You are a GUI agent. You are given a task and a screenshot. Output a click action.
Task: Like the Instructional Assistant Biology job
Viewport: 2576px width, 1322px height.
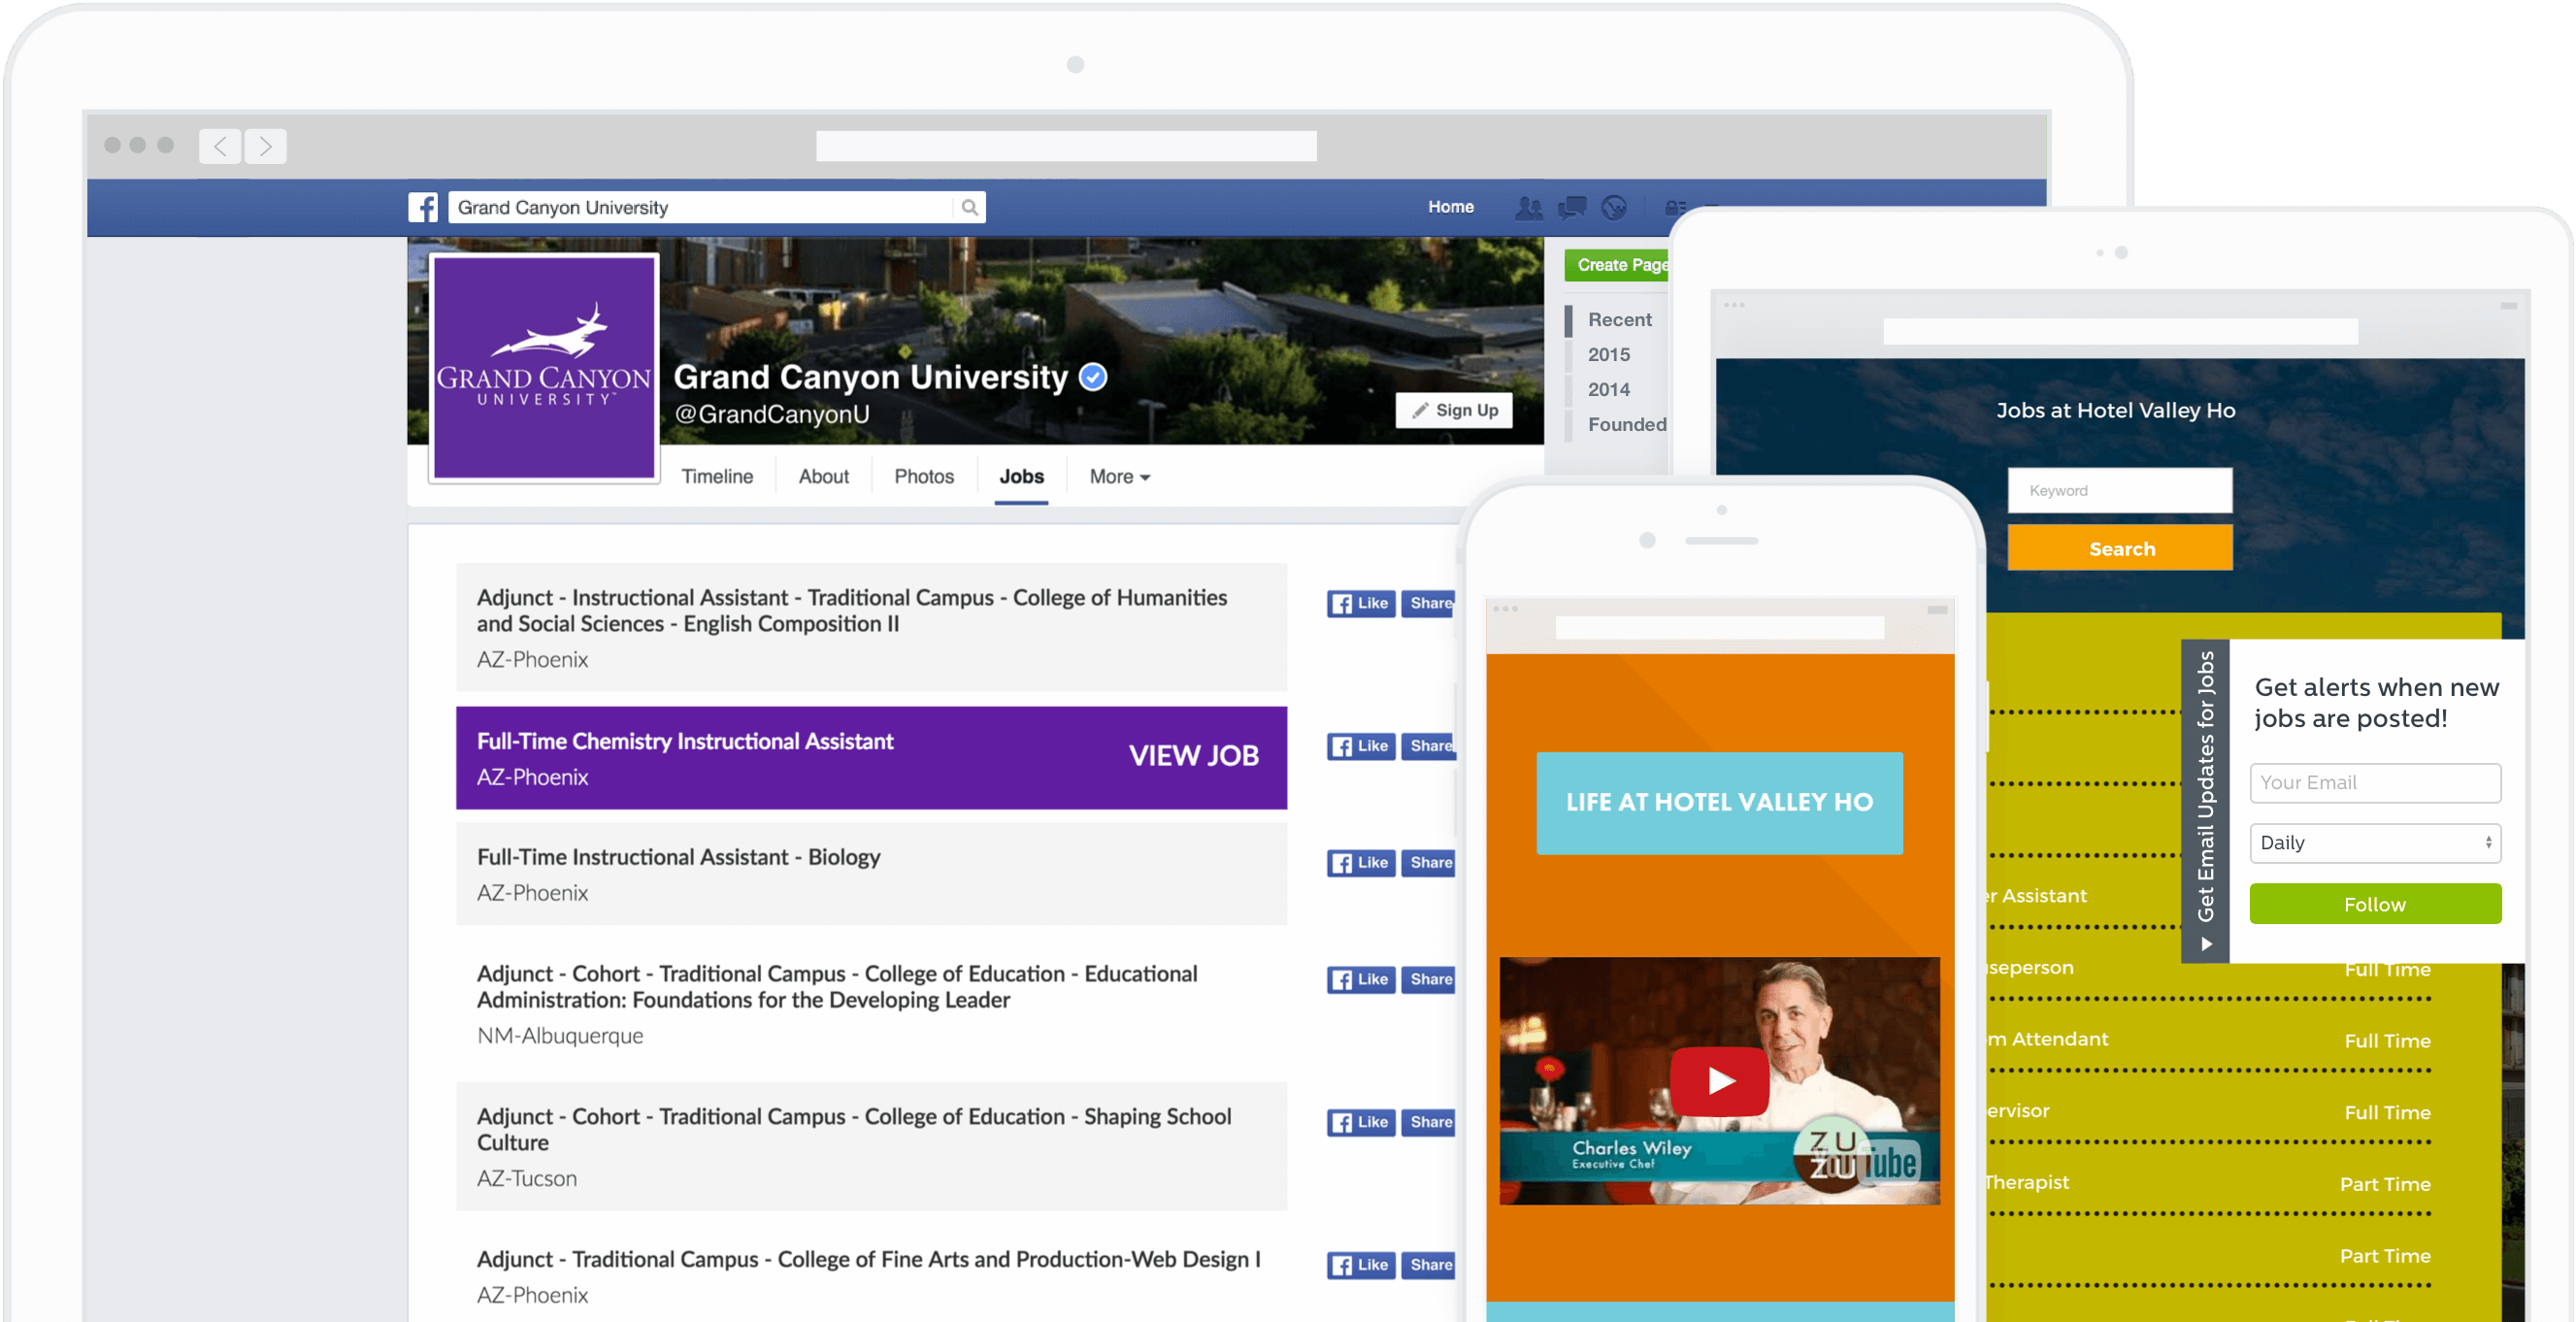(1361, 863)
